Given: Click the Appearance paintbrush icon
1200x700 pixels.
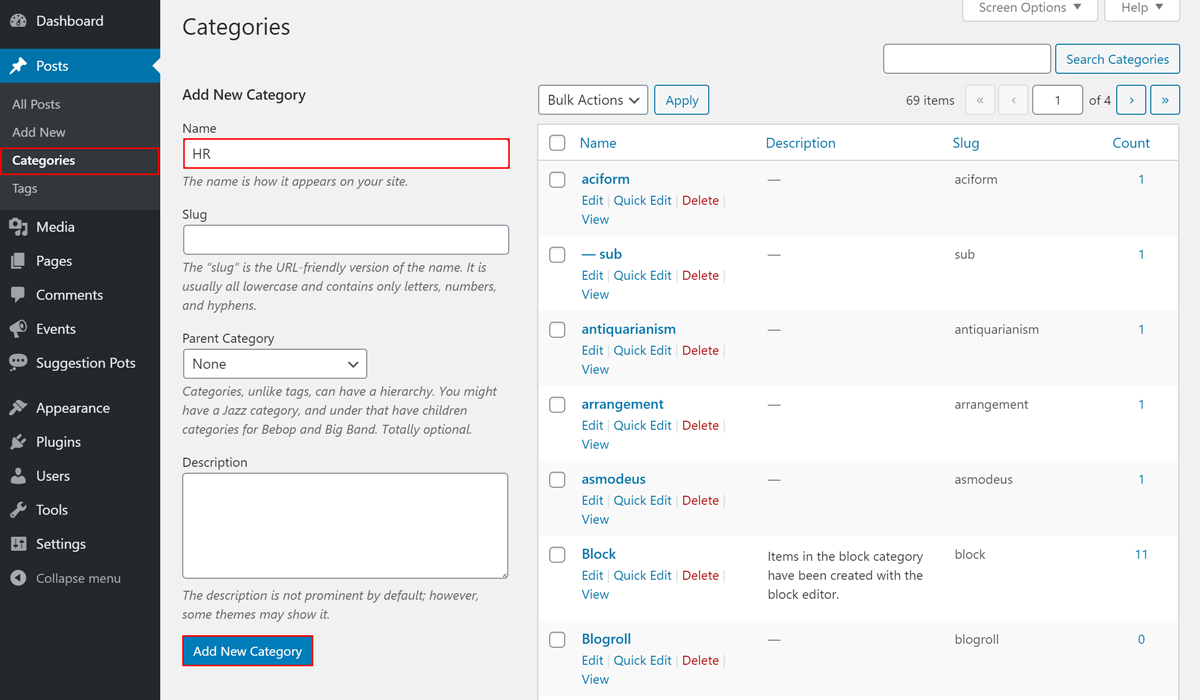Looking at the screenshot, I should pyautogui.click(x=18, y=408).
